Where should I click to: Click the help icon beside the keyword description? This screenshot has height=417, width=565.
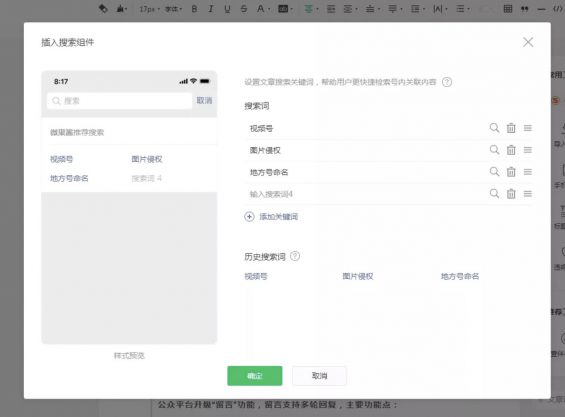coord(447,82)
